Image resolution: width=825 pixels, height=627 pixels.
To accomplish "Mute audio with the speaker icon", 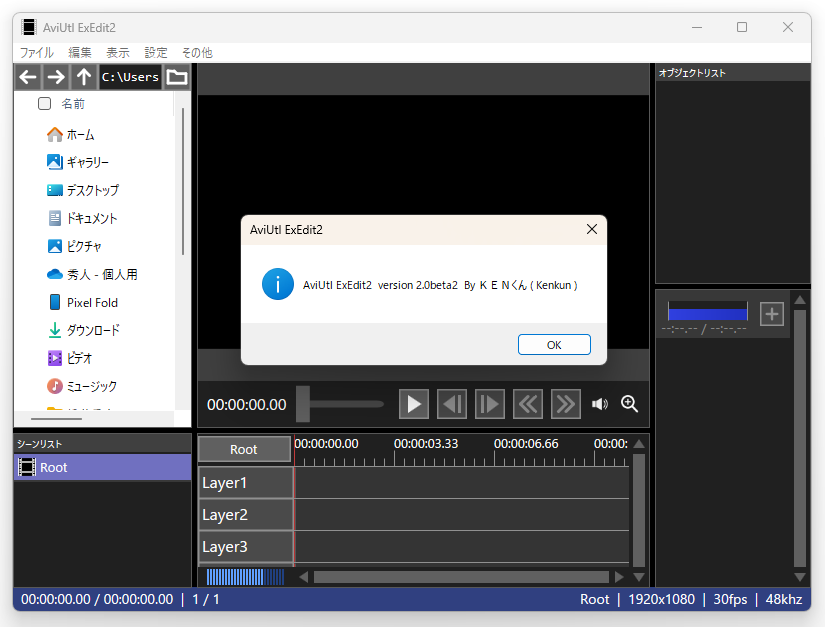I will (x=599, y=404).
